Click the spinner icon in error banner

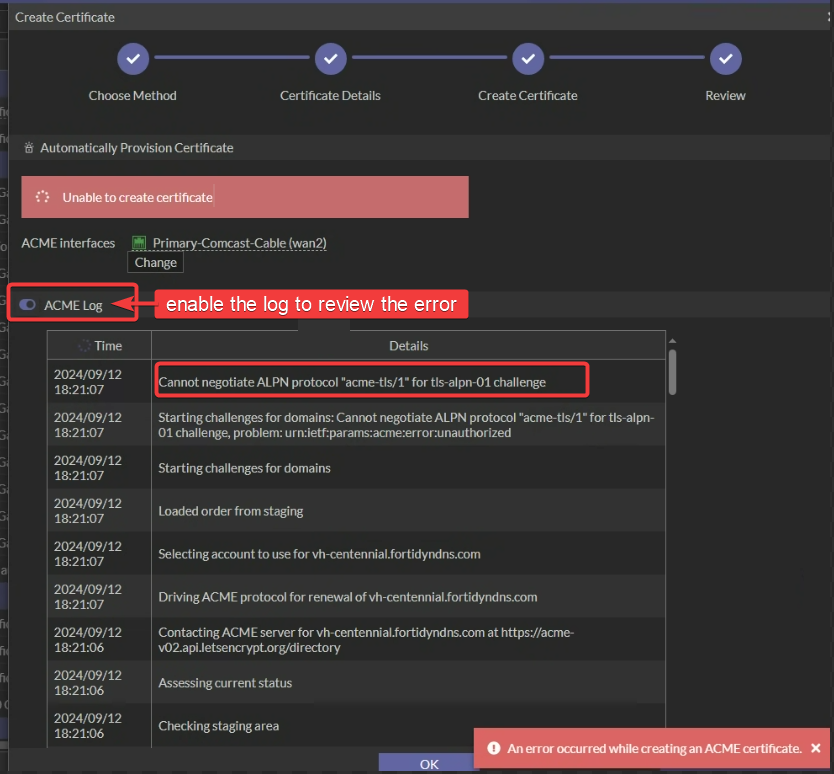click(x=43, y=197)
